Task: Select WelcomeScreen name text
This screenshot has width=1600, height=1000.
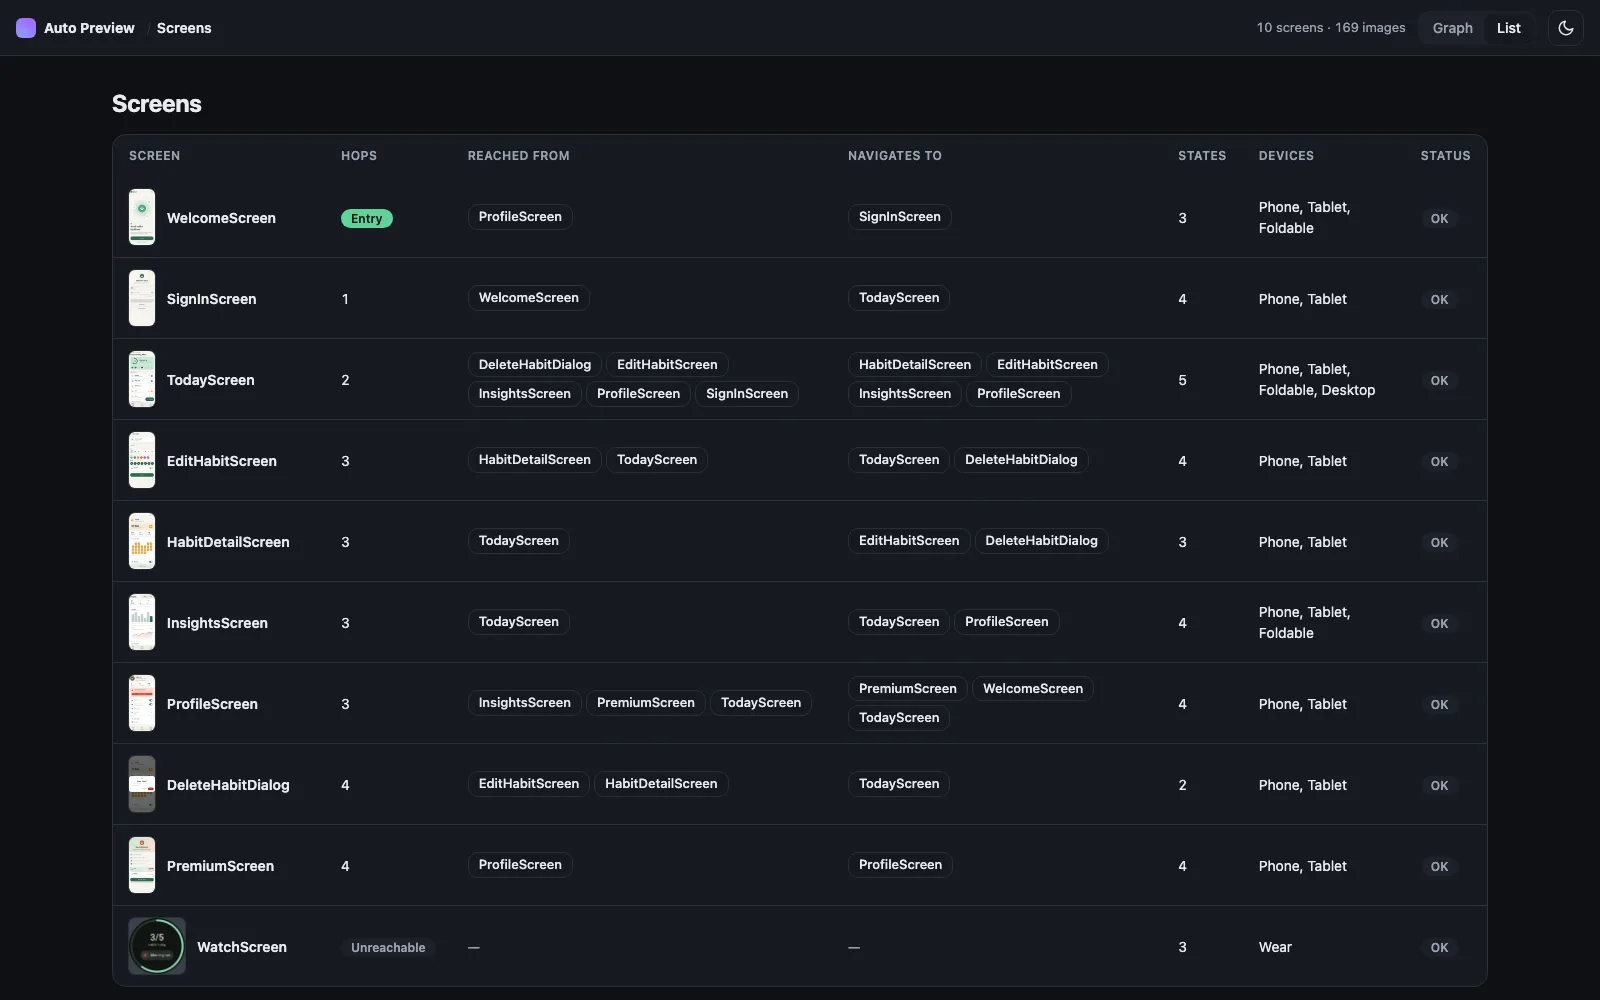Action: point(221,218)
